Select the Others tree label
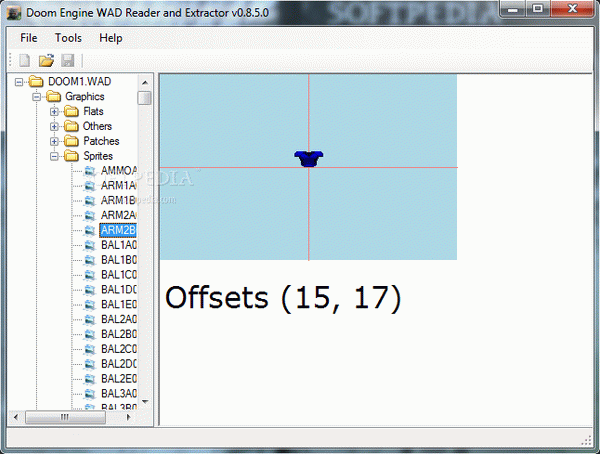Viewport: 600px width, 454px height. pos(97,126)
